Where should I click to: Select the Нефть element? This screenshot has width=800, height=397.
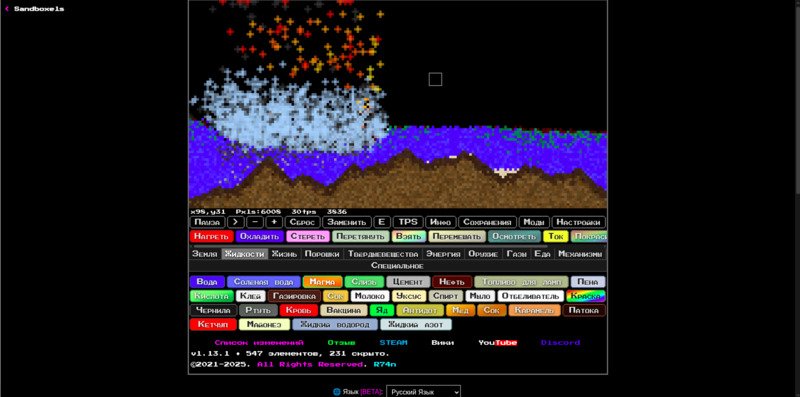[x=452, y=282]
